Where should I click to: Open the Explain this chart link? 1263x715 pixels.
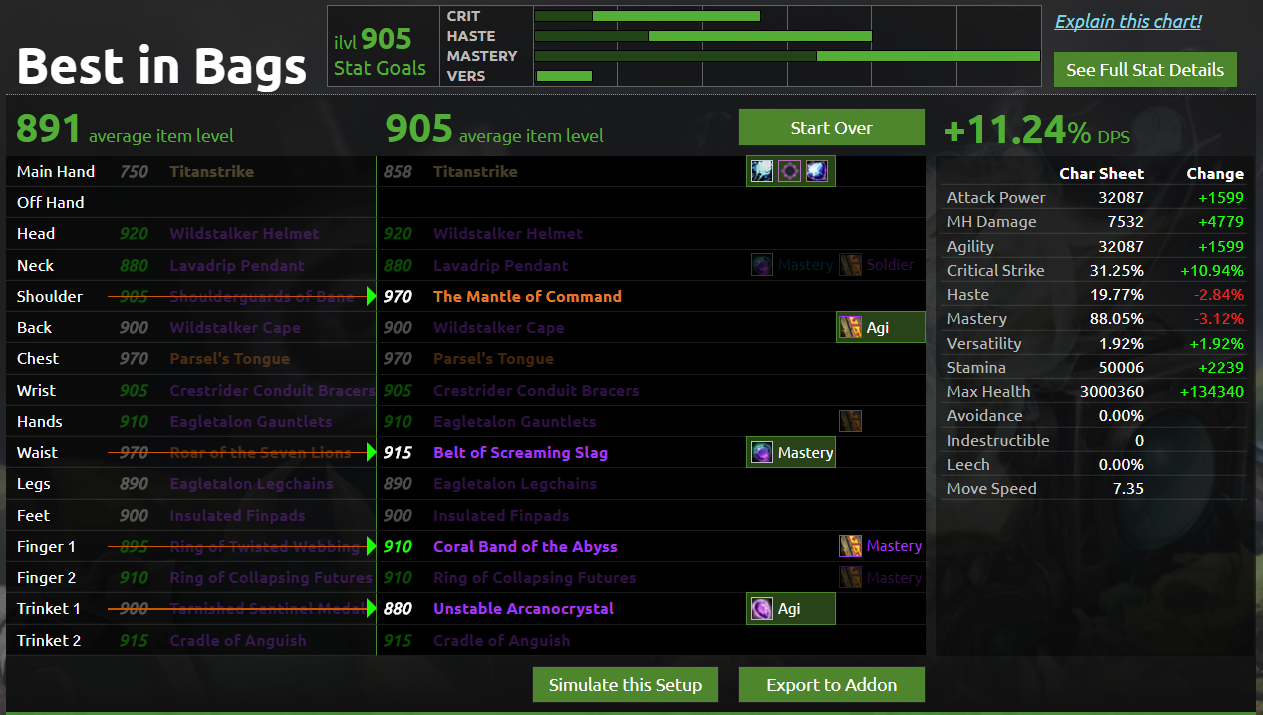1128,21
